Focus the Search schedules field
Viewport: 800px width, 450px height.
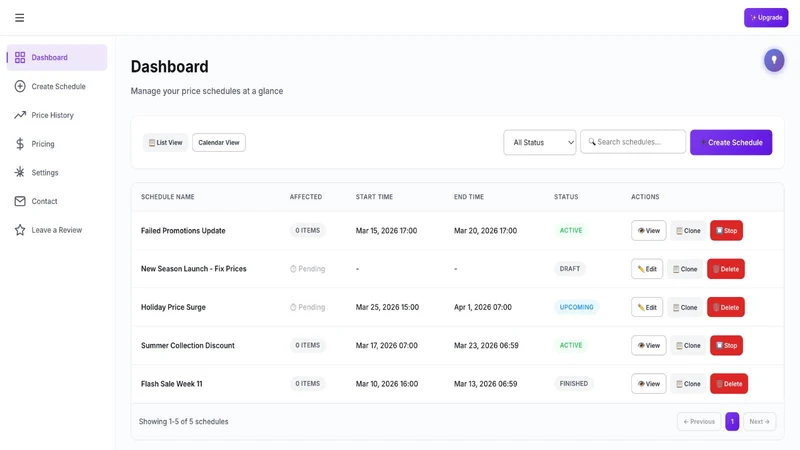click(633, 142)
